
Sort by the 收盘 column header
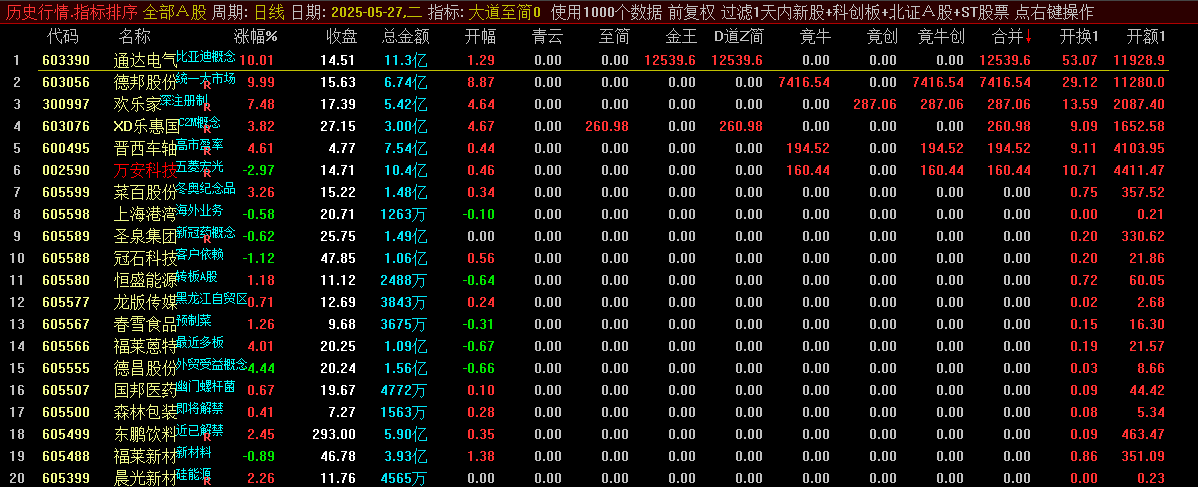(341, 36)
